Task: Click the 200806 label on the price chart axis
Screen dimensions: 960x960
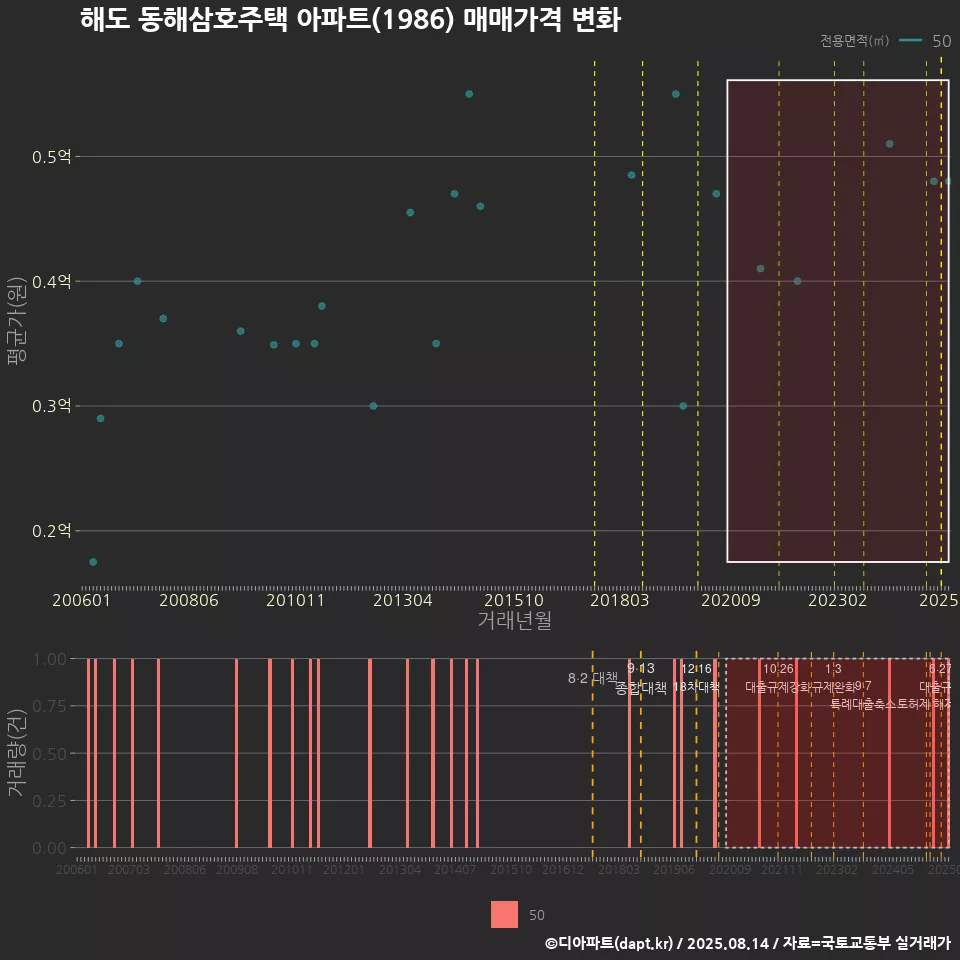Action: point(189,600)
